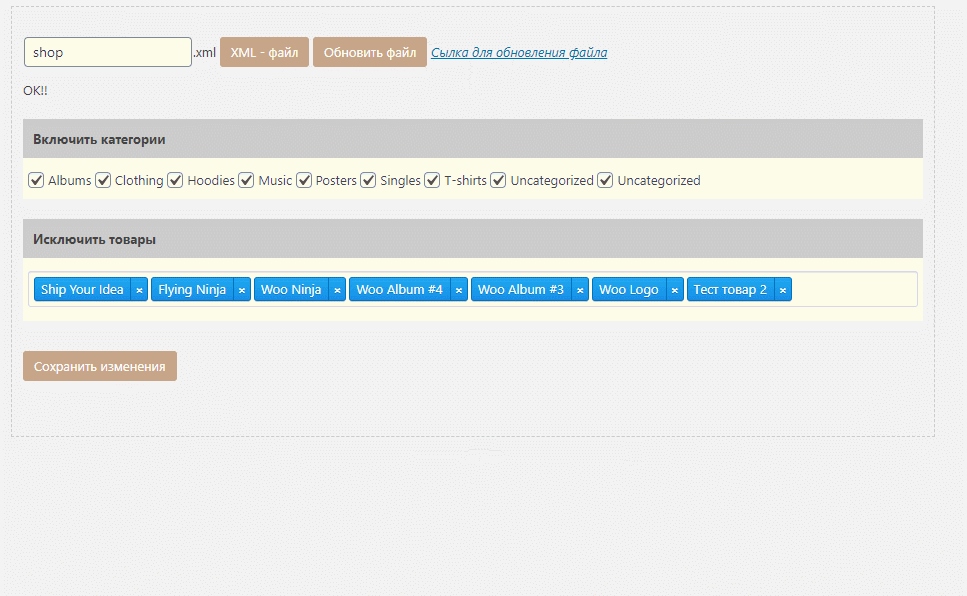967x596 pixels.
Task: Click the OK!! status message
Action: [x=35, y=91]
